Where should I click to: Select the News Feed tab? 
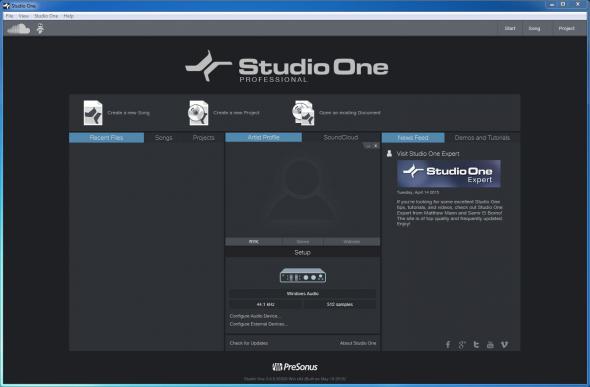click(413, 138)
